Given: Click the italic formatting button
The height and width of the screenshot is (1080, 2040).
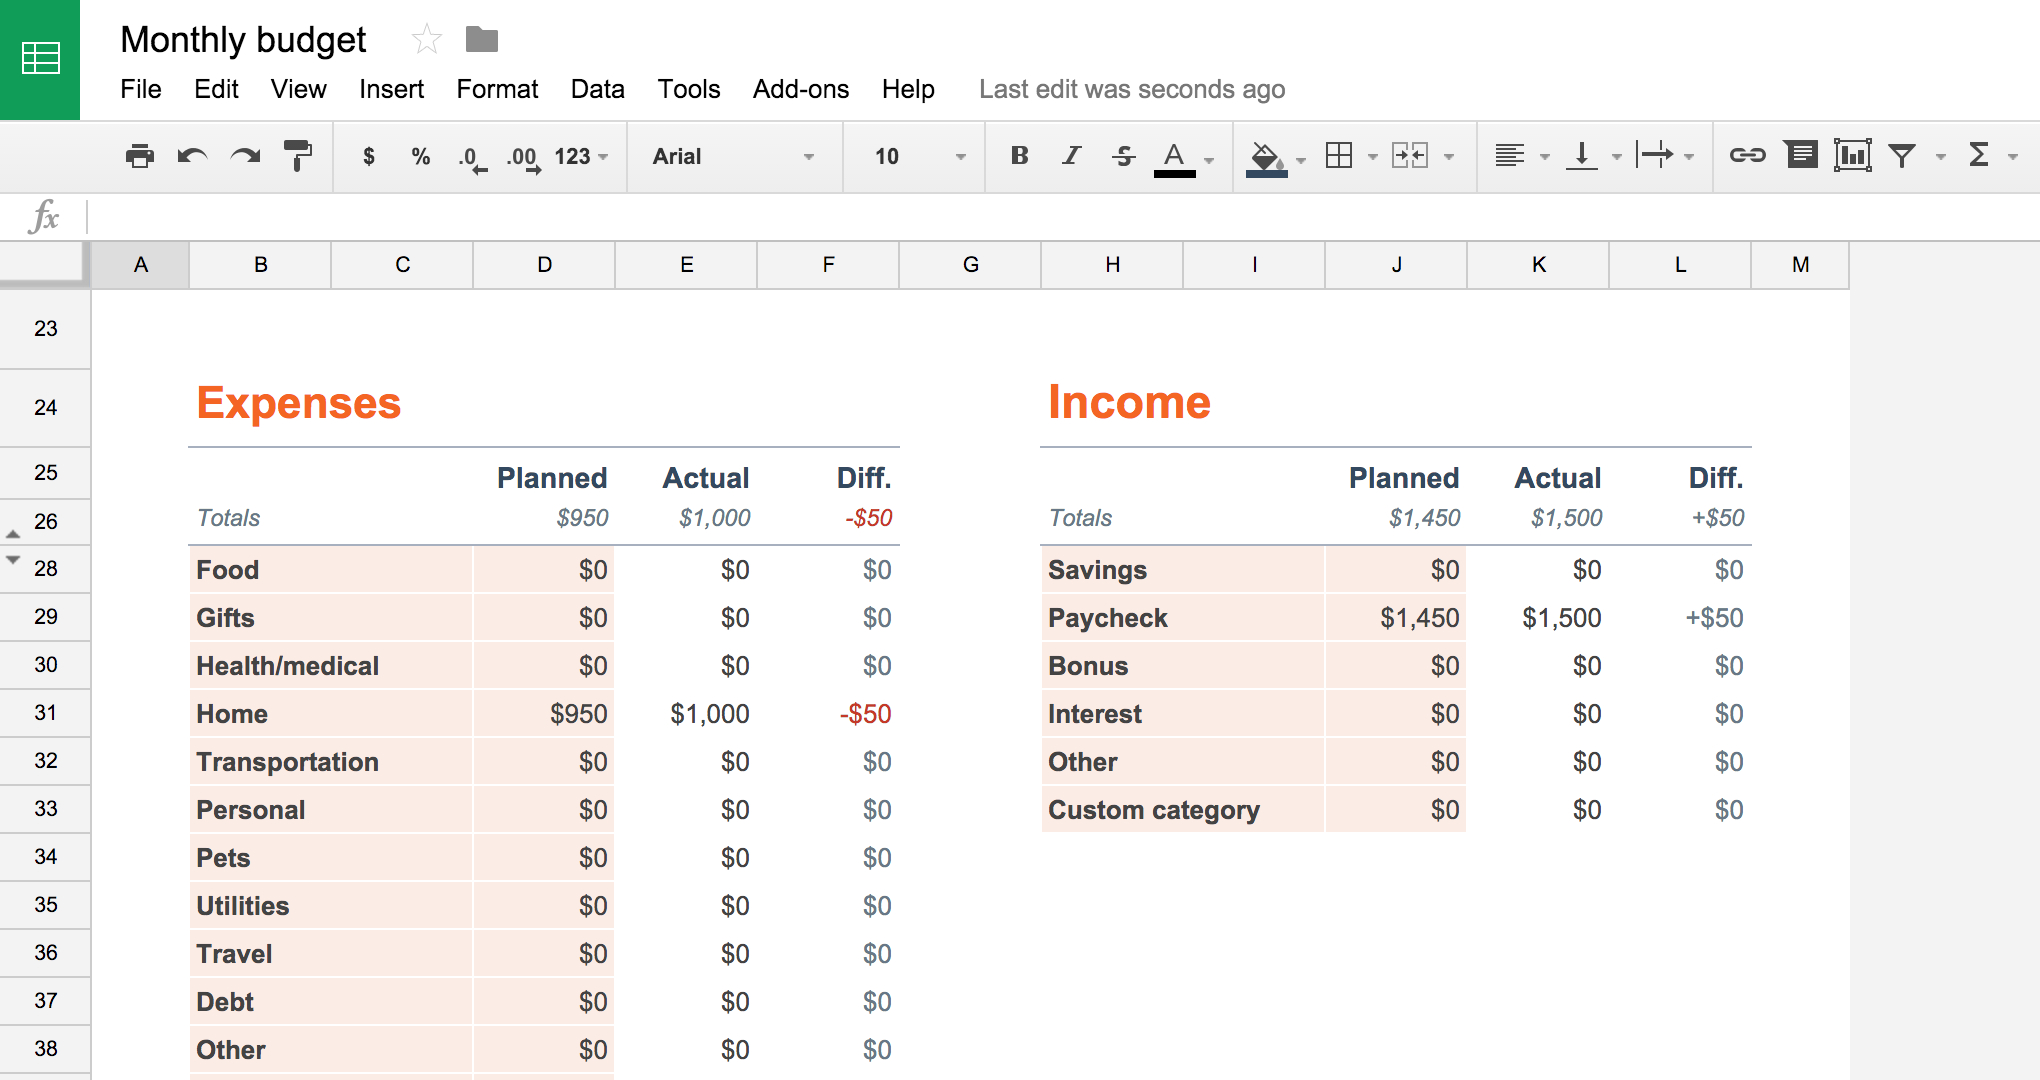Looking at the screenshot, I should (1074, 157).
